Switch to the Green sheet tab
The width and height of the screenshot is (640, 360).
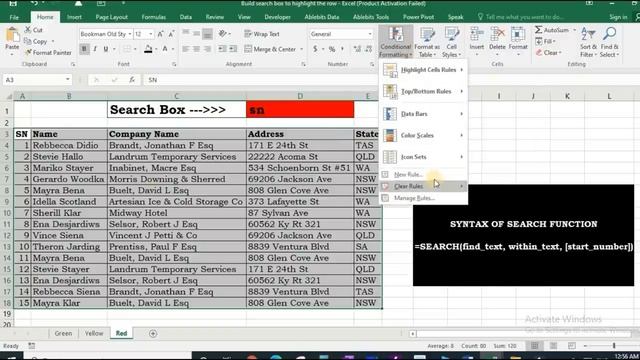pos(63,333)
